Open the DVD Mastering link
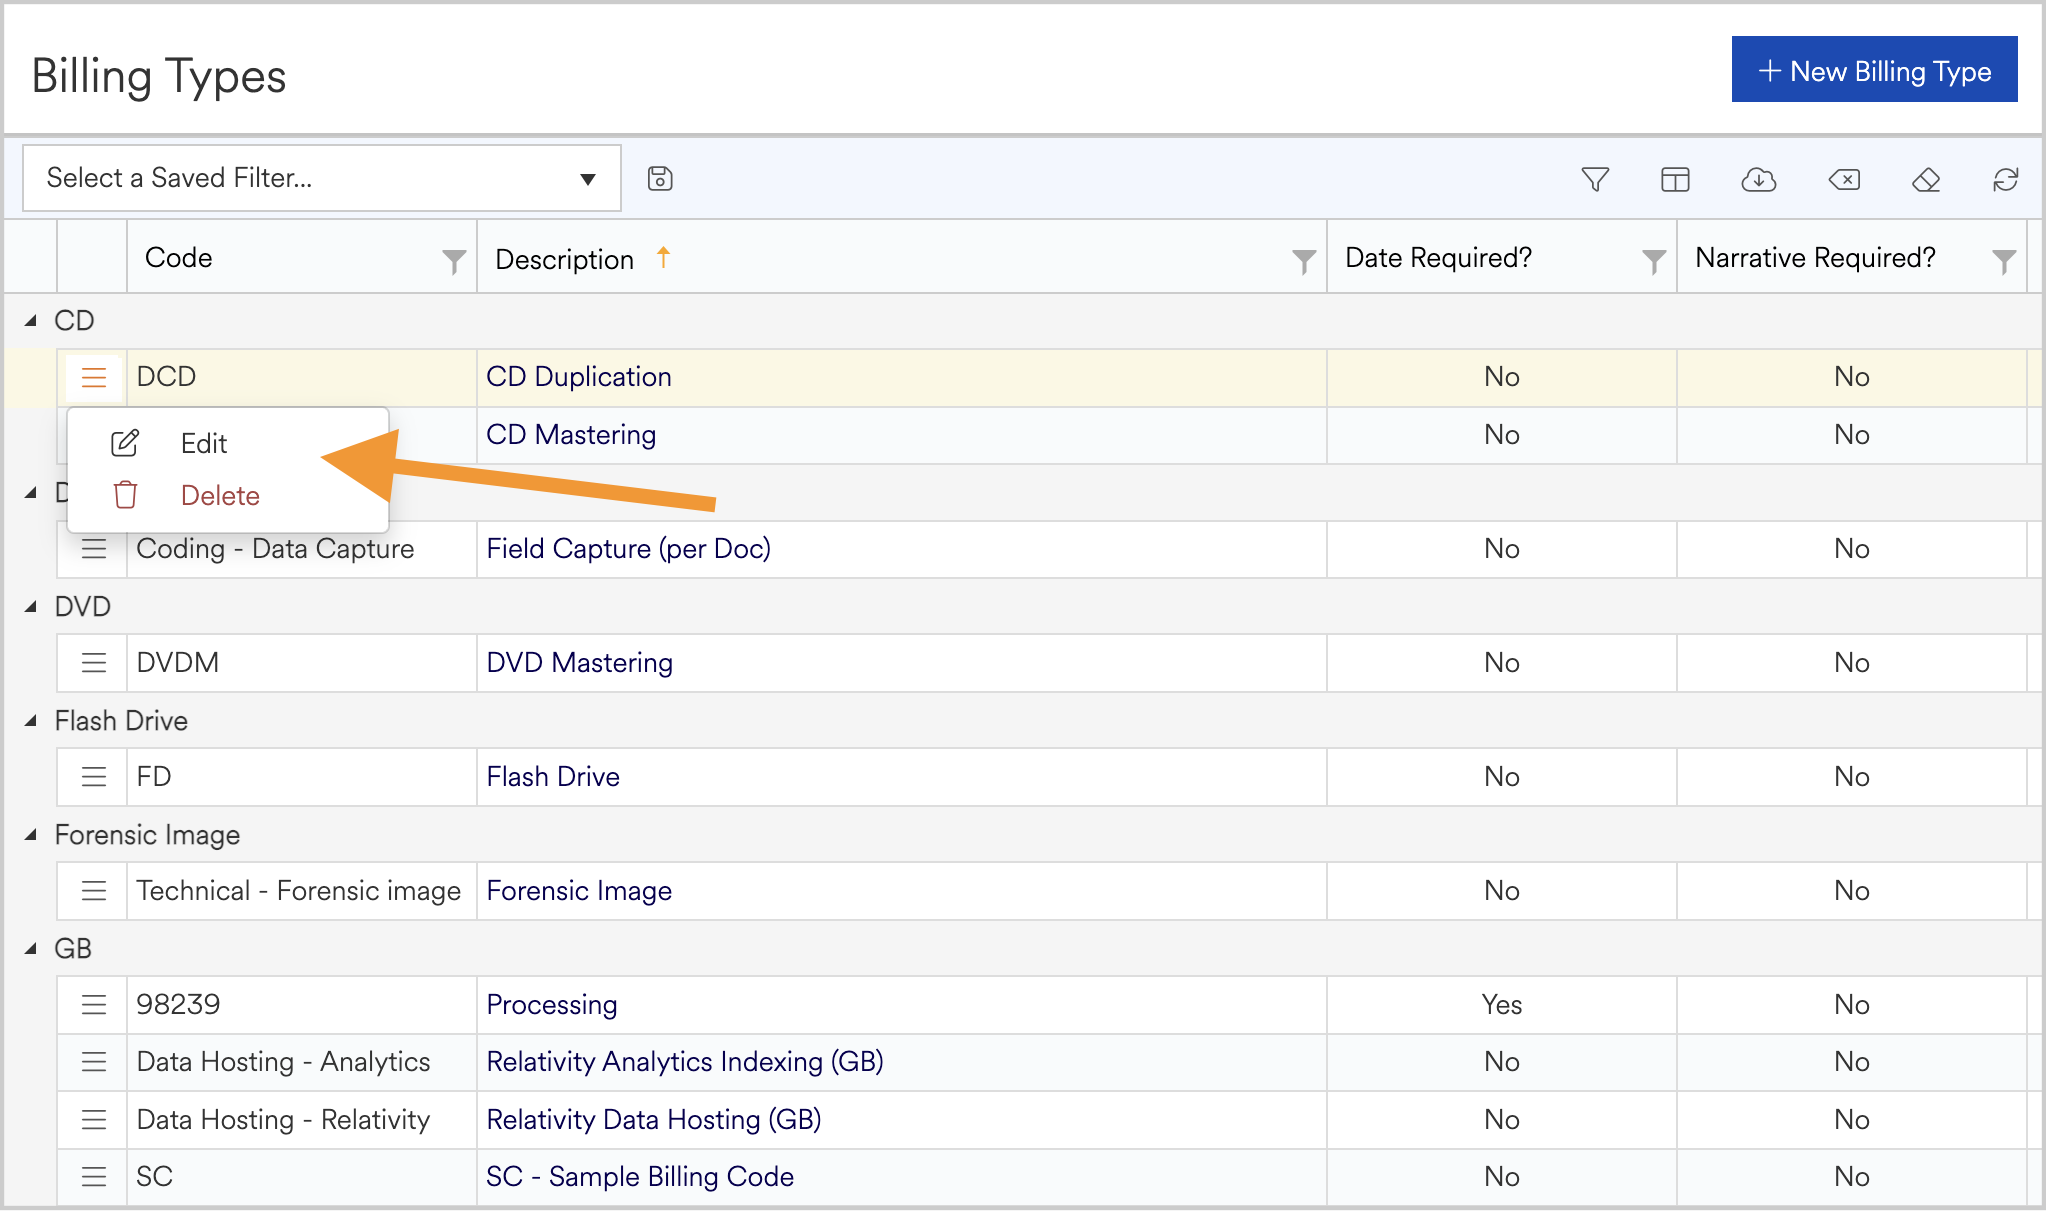Image resolution: width=2046 pixels, height=1211 pixels. pos(579,663)
